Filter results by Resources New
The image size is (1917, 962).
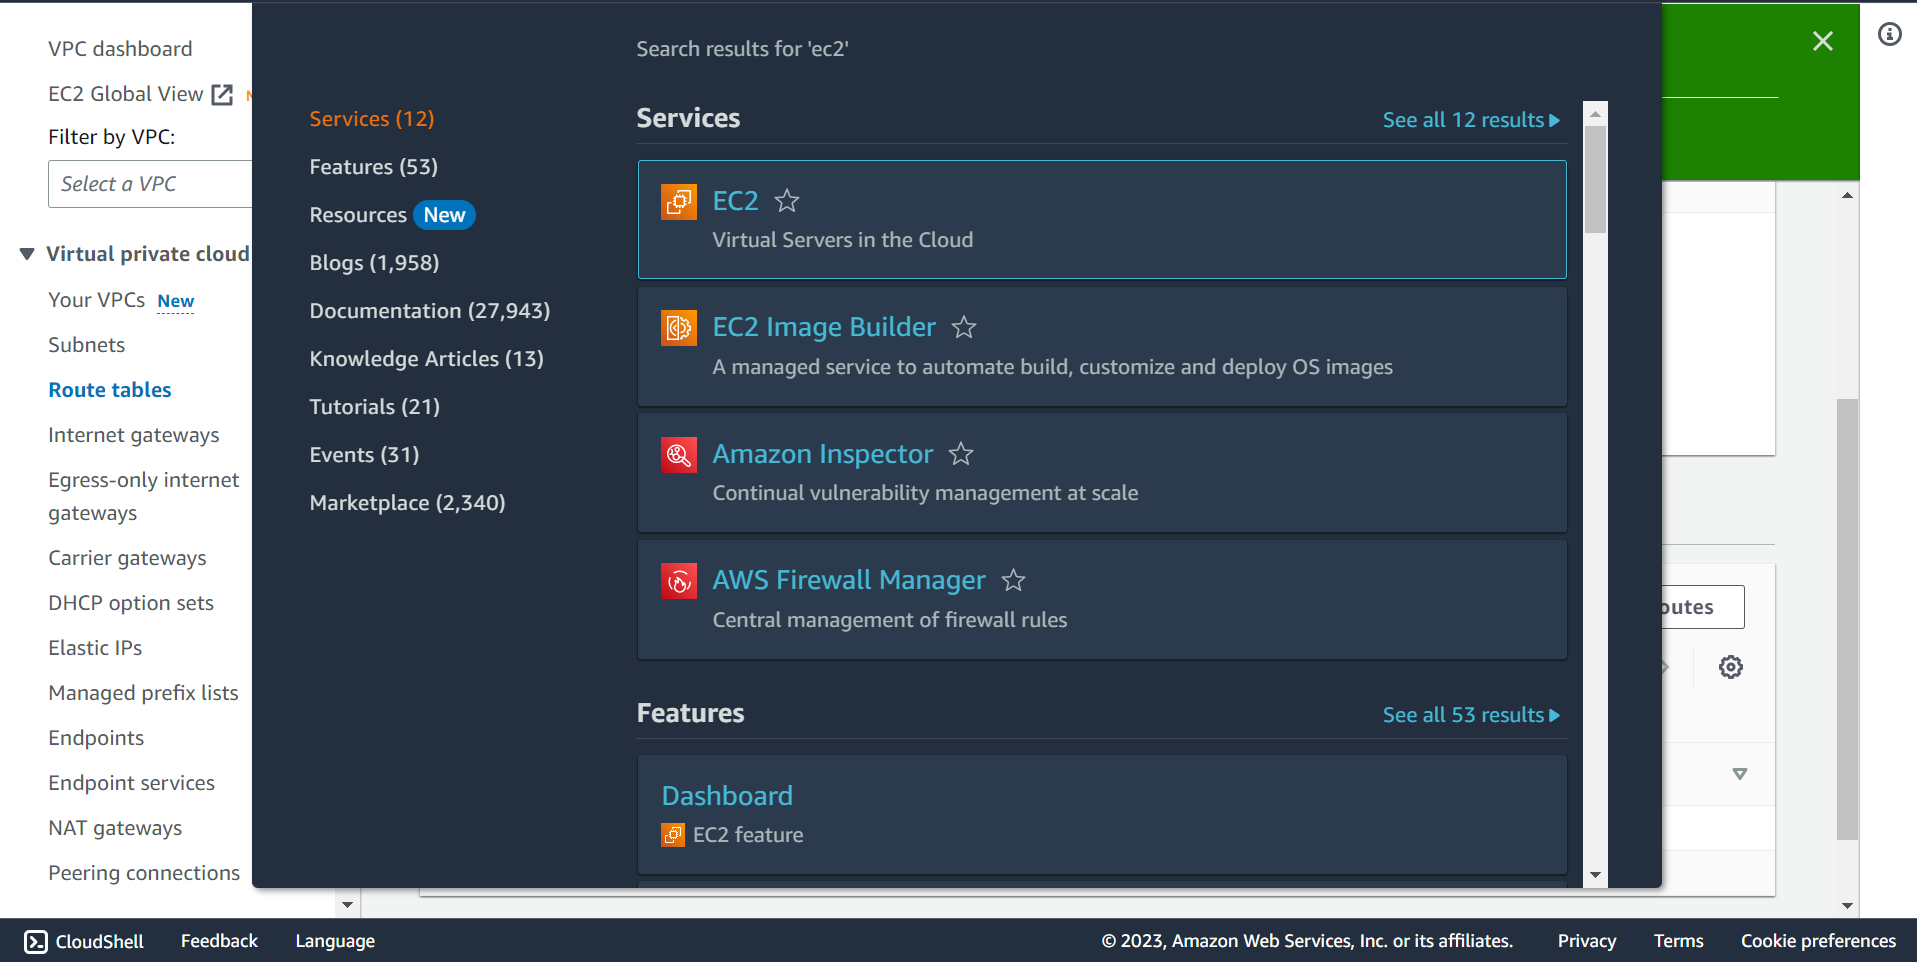click(x=392, y=215)
